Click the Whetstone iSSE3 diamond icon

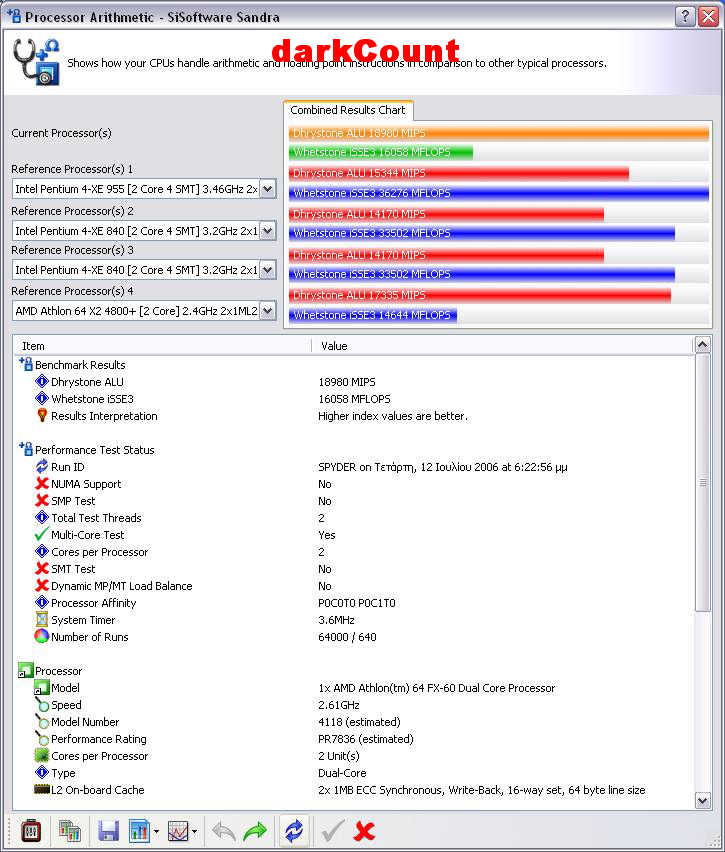pyautogui.click(x=42, y=398)
